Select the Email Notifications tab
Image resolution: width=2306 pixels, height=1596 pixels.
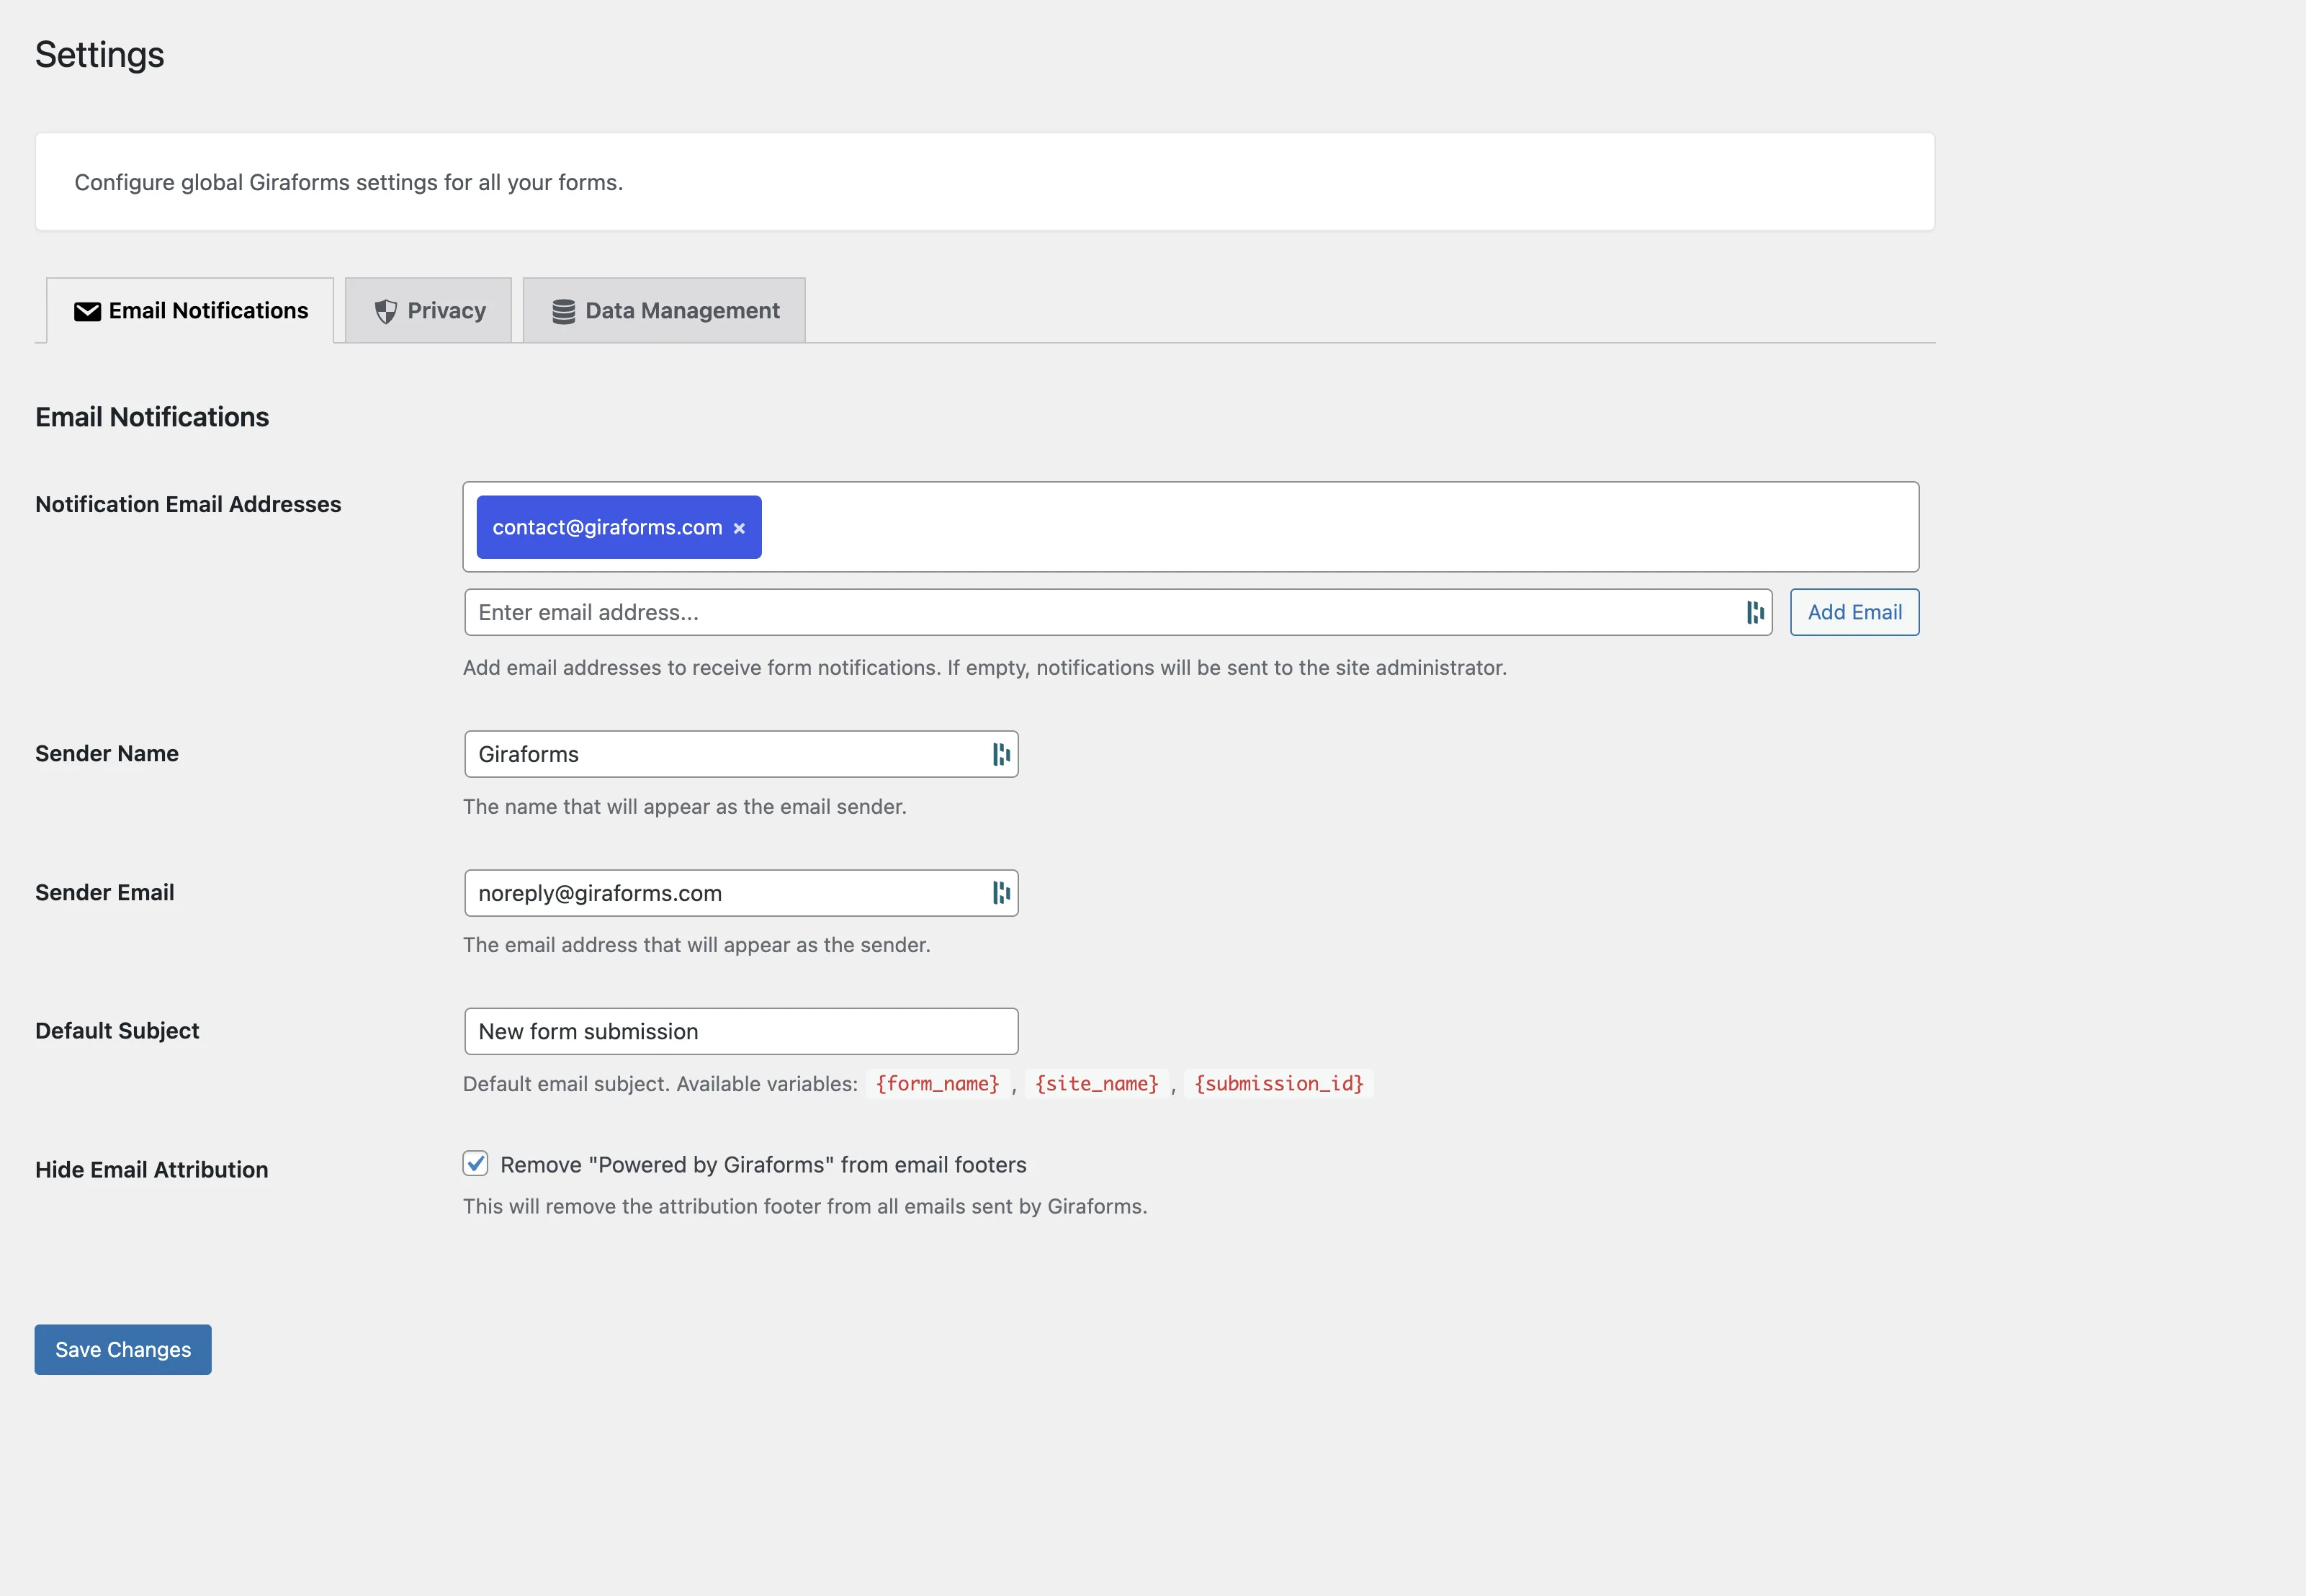[190, 310]
